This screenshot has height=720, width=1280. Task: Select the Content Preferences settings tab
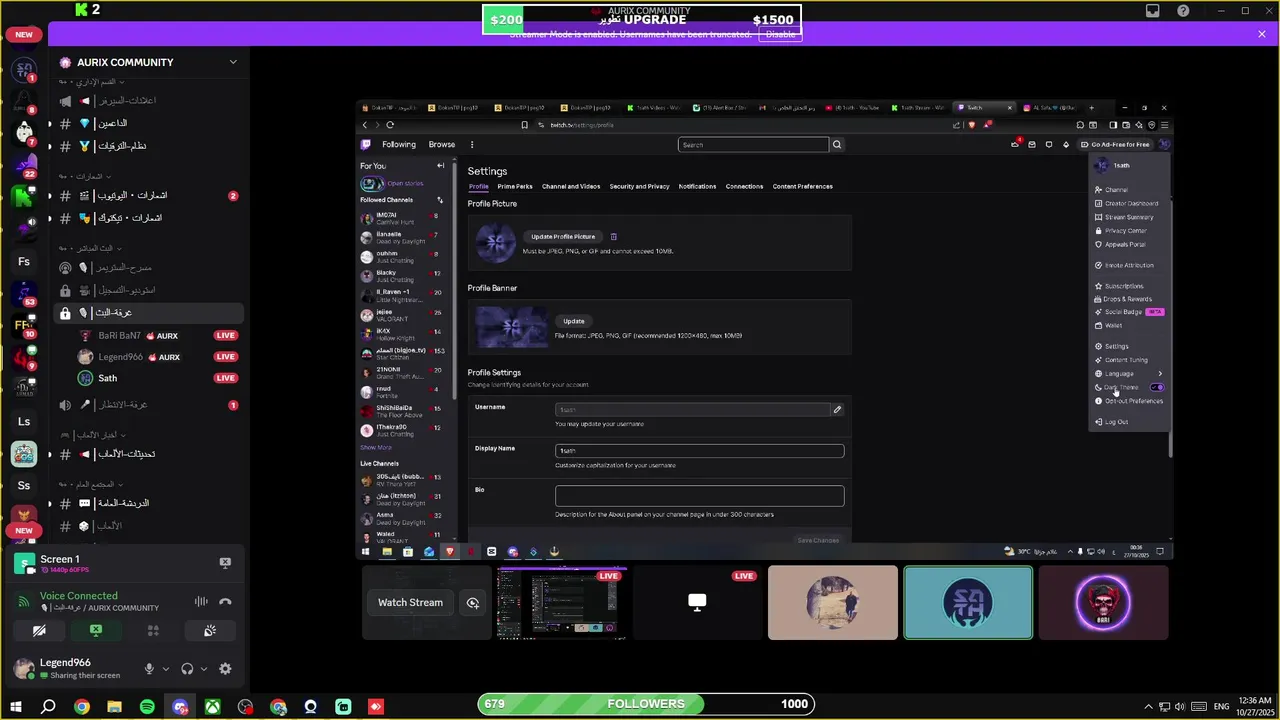click(x=802, y=186)
